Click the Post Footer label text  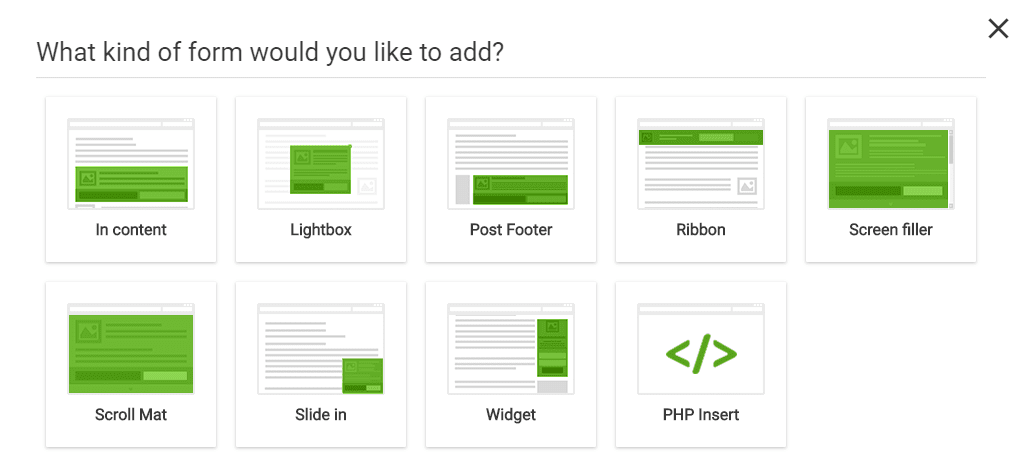pos(511,230)
